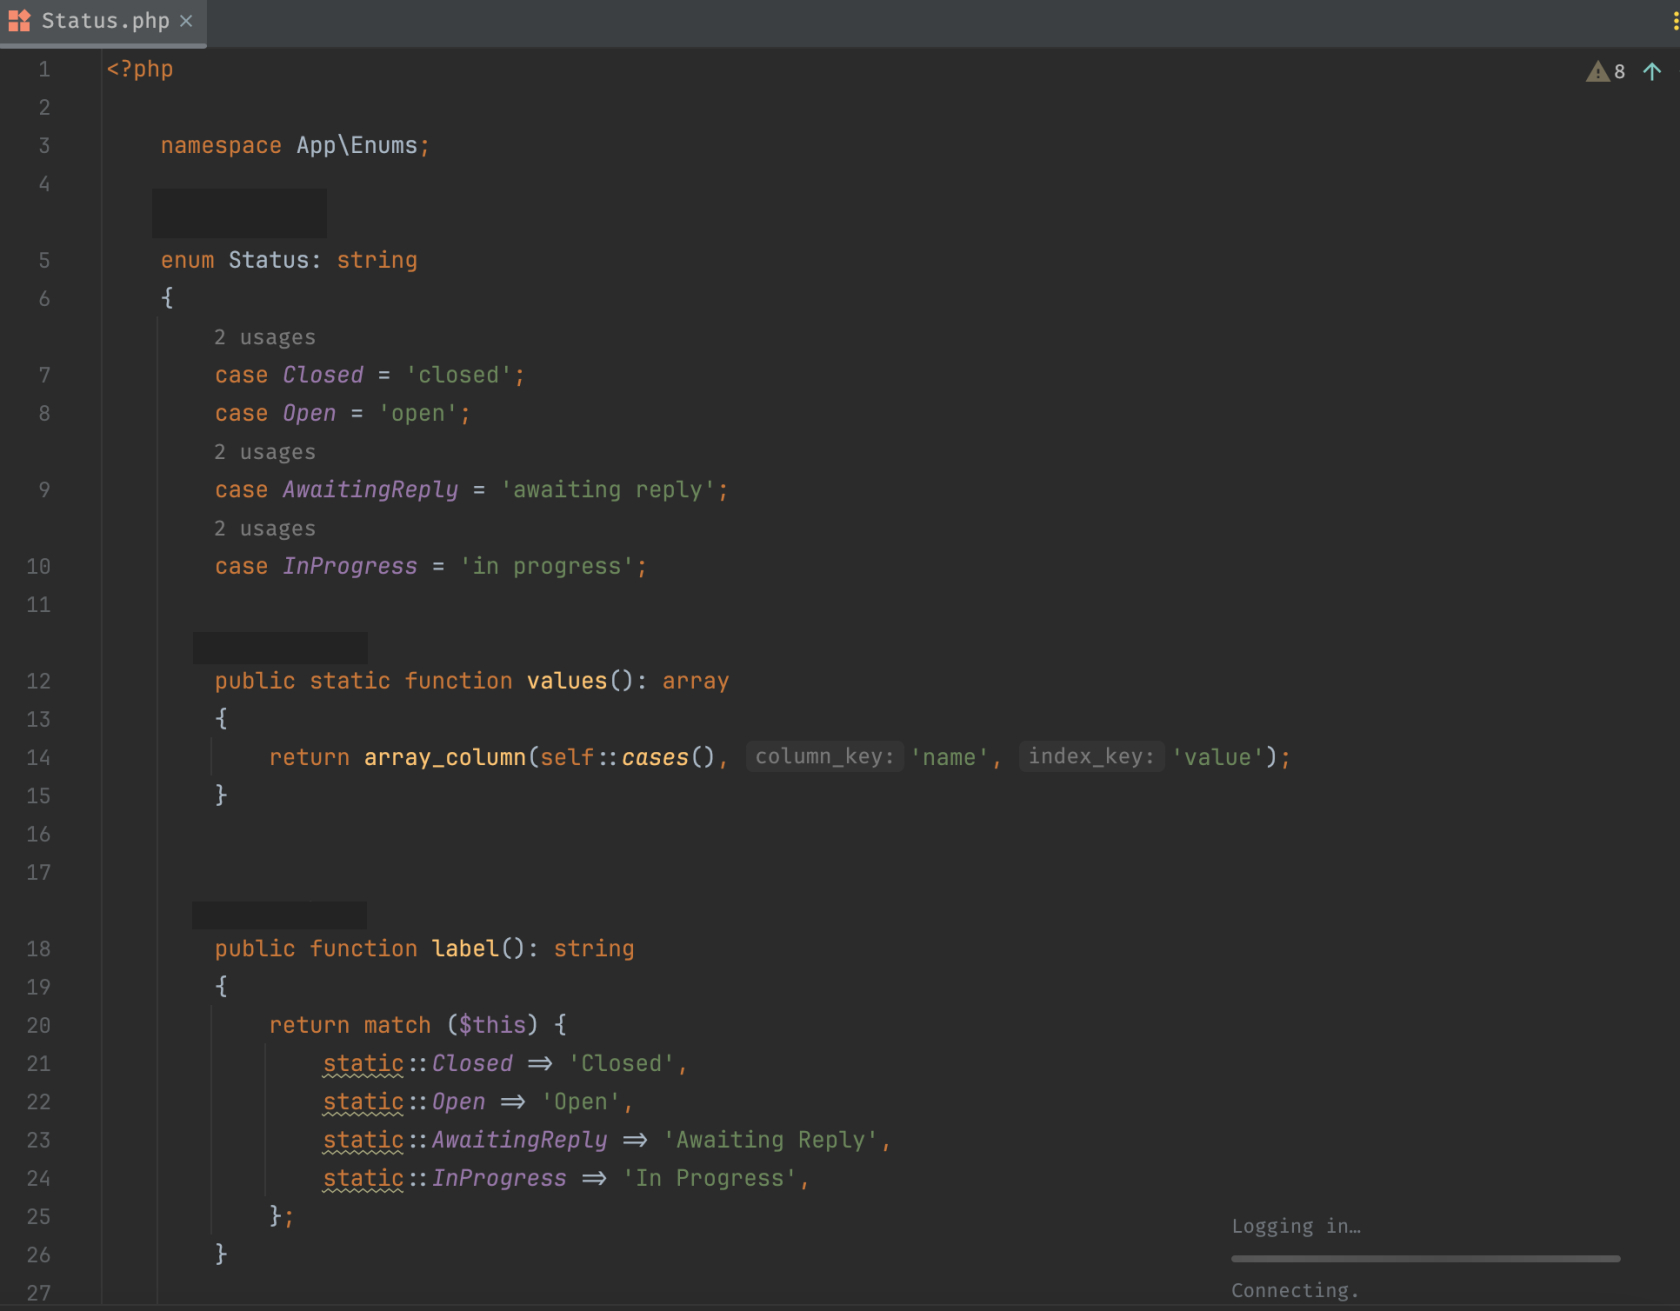Image resolution: width=1680 pixels, height=1311 pixels.
Task: Click the PHP file icon on Status.php tab
Action: 19,21
